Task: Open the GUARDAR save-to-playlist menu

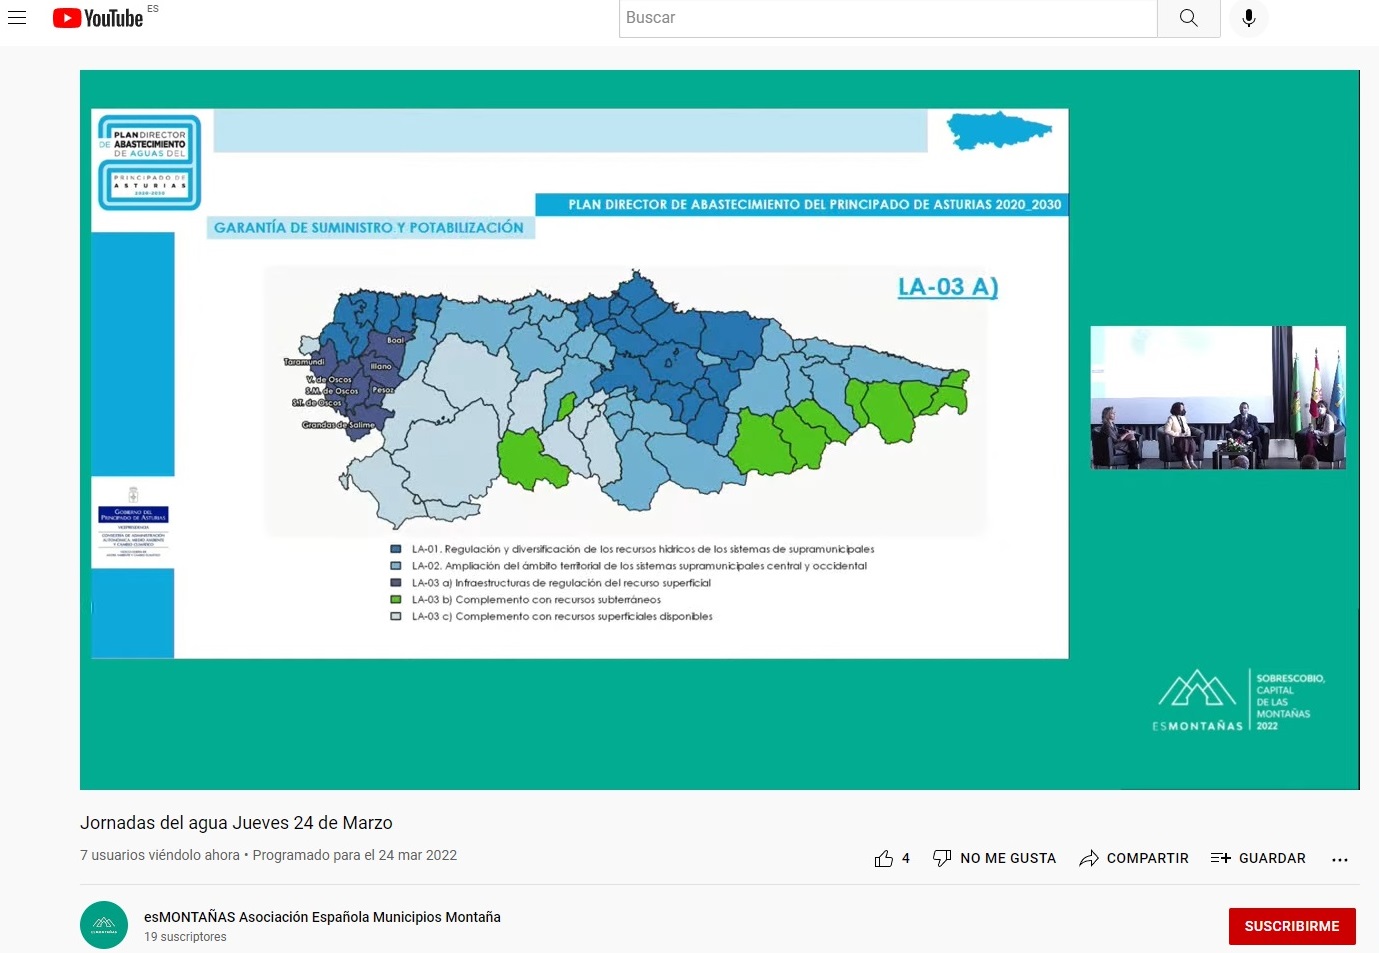Action: tap(1258, 858)
